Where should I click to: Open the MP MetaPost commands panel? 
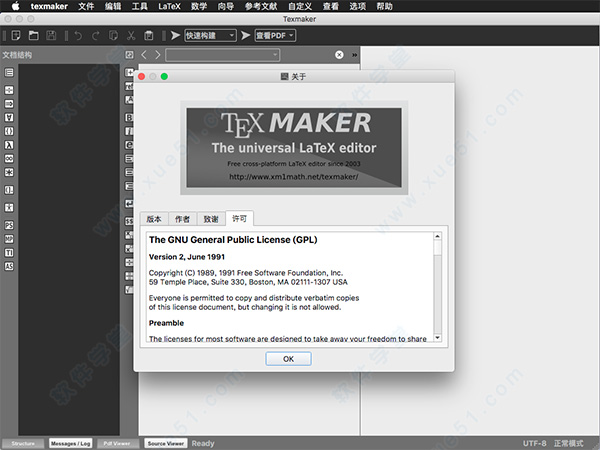pos(9,239)
